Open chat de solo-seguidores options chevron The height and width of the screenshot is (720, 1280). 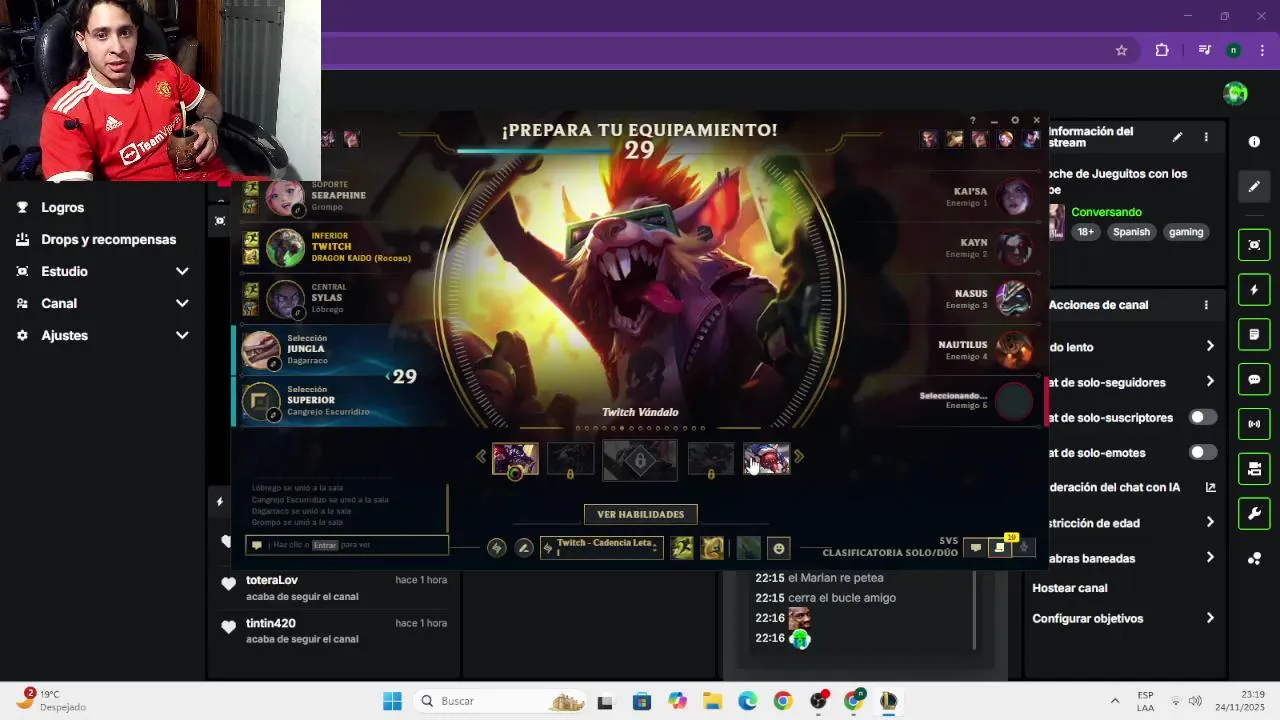(x=1210, y=381)
